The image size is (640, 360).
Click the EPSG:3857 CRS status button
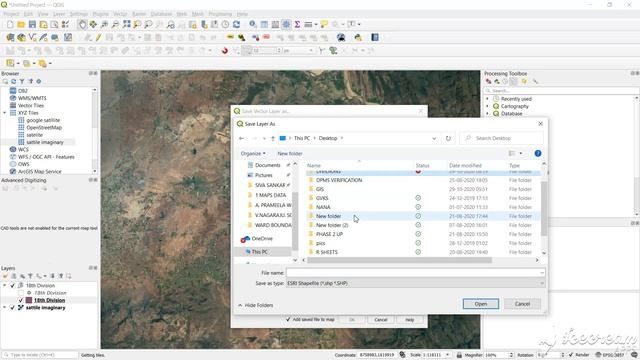(610, 355)
